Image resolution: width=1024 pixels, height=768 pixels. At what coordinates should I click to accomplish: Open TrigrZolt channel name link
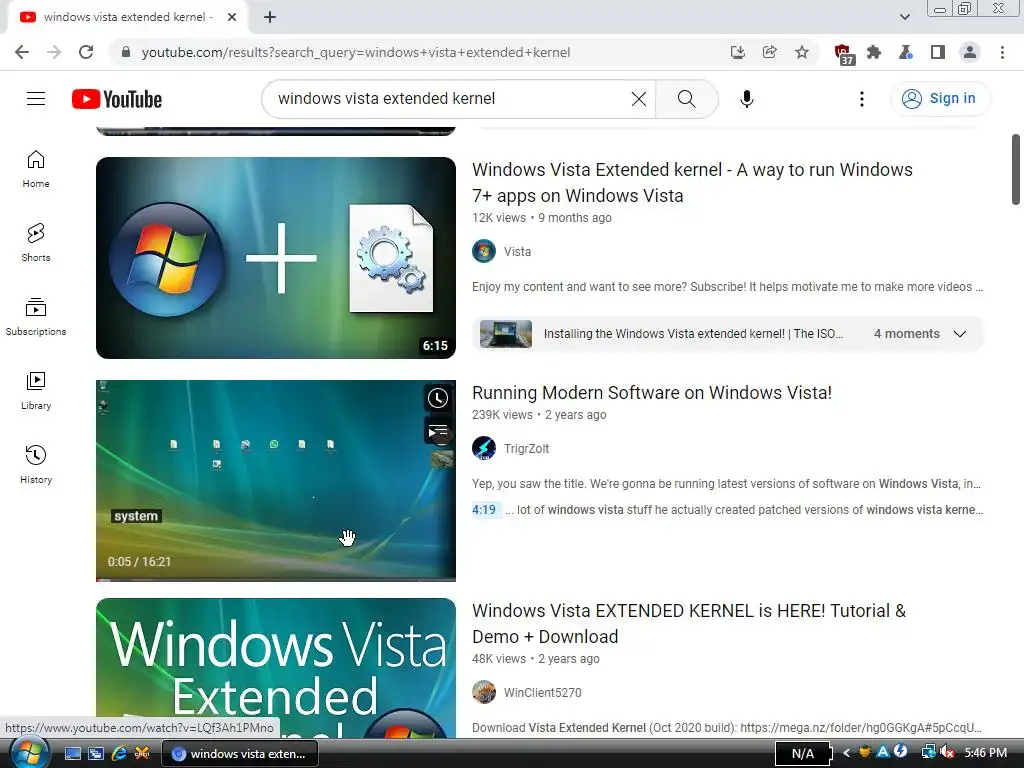coord(526,449)
